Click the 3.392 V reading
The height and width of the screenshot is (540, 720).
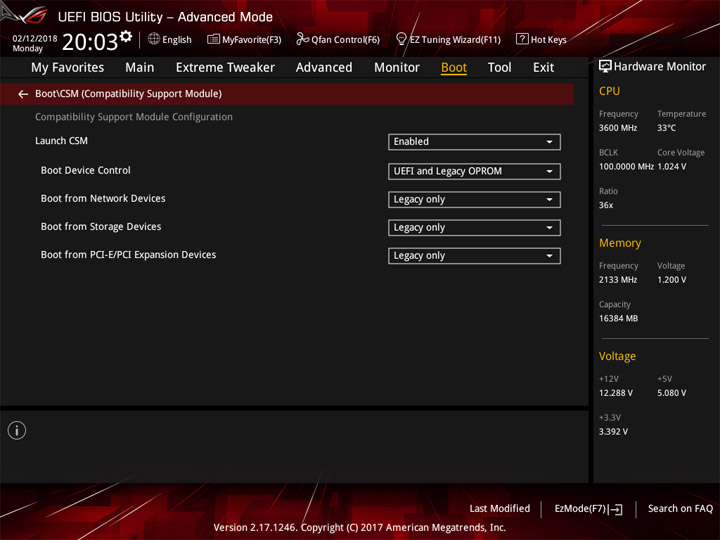coord(613,432)
